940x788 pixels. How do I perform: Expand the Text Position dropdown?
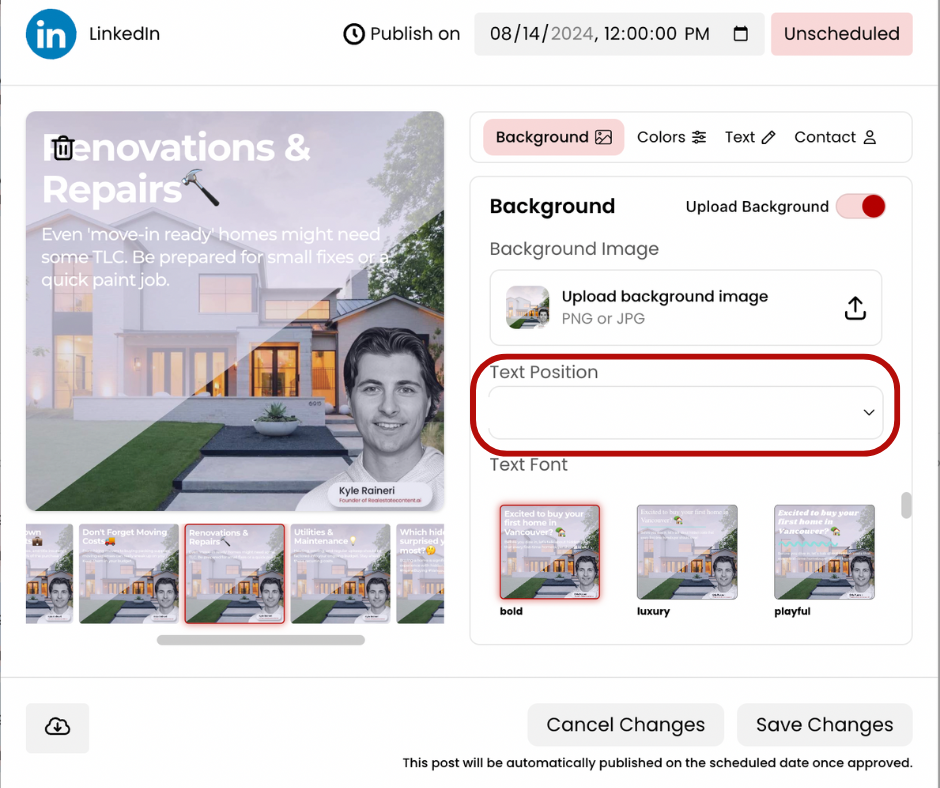[x=685, y=412]
